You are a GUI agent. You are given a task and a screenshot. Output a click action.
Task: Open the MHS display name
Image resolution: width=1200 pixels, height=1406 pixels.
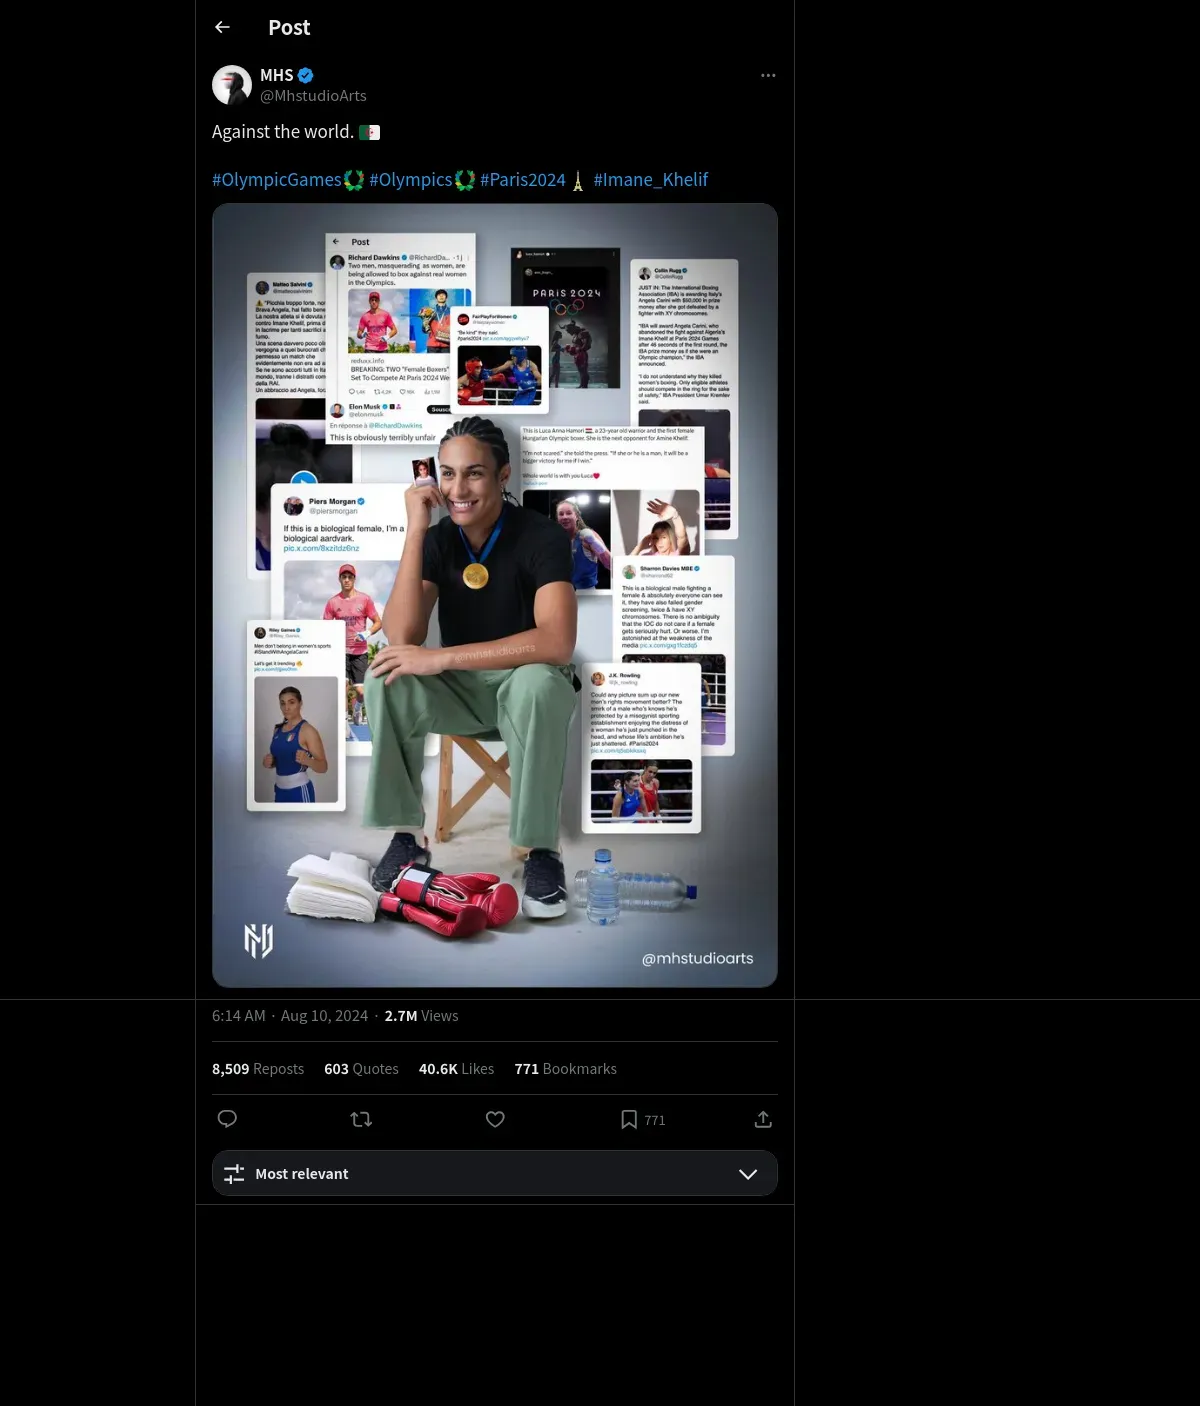coord(277,75)
